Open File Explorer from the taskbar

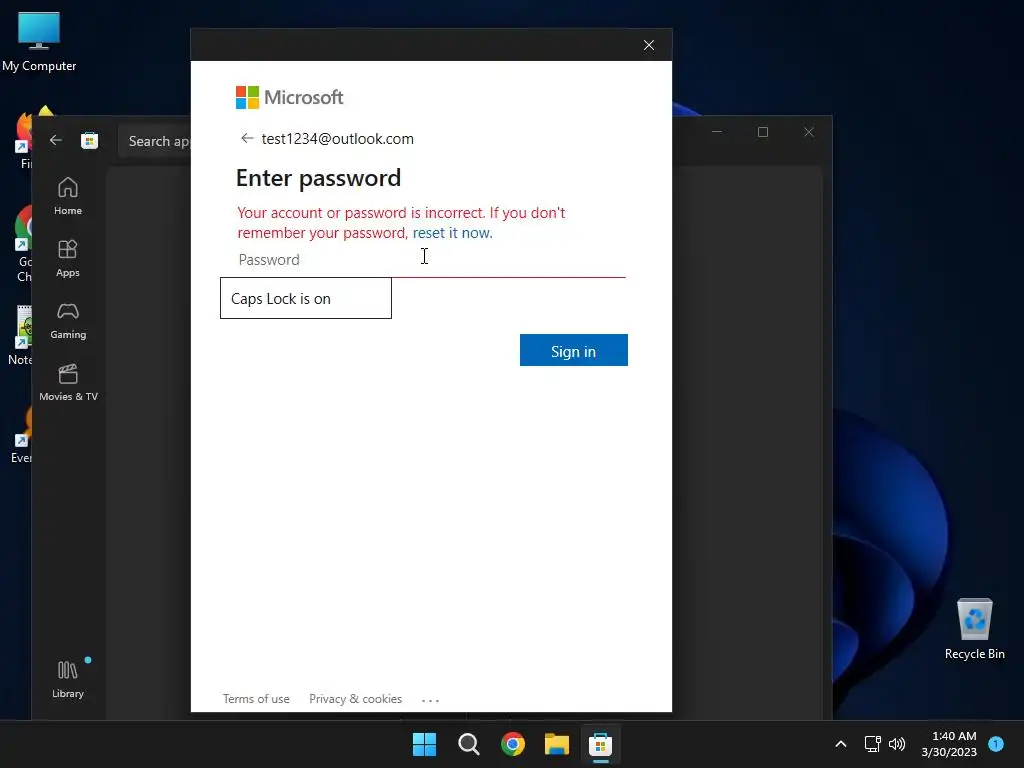coord(556,744)
